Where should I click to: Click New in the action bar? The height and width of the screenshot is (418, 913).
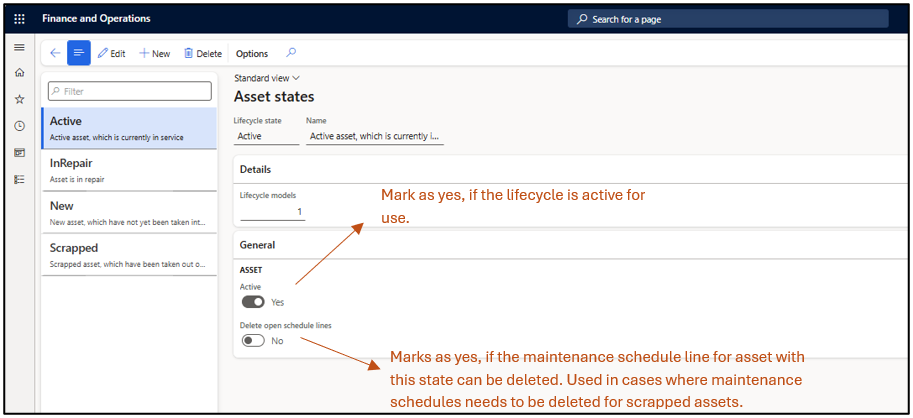point(154,54)
